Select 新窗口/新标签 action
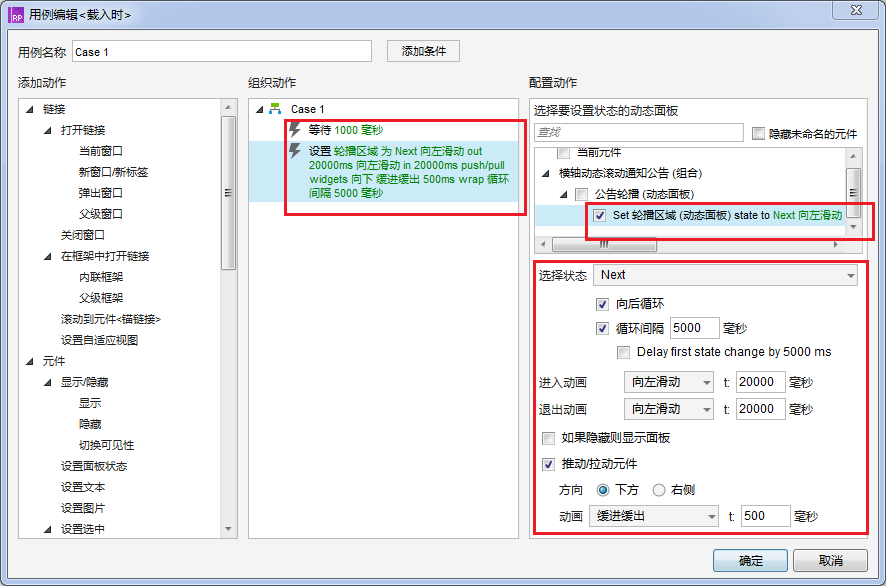 click(x=113, y=172)
